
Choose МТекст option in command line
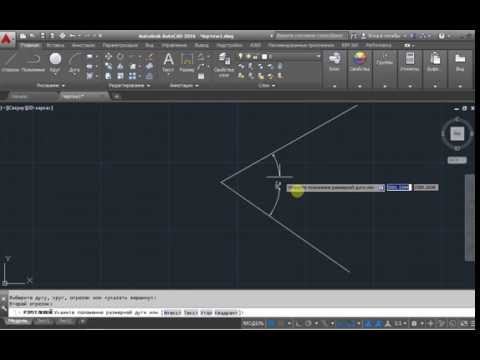[x=172, y=313]
